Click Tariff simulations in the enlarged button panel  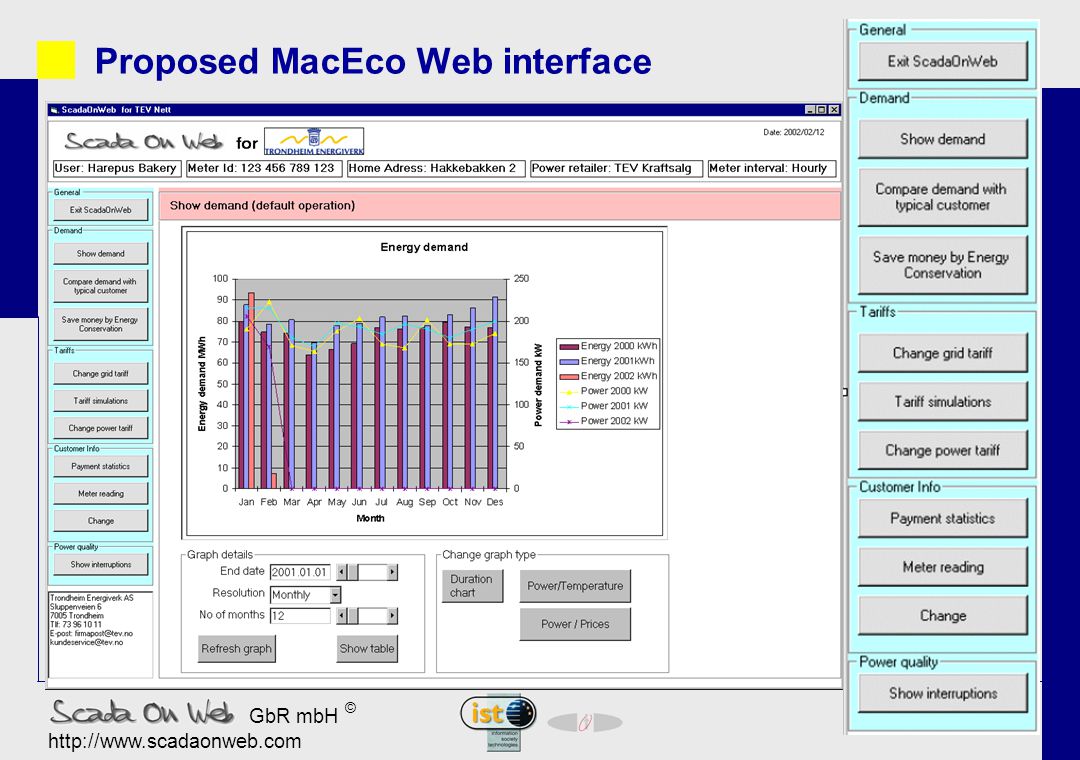tap(942, 402)
